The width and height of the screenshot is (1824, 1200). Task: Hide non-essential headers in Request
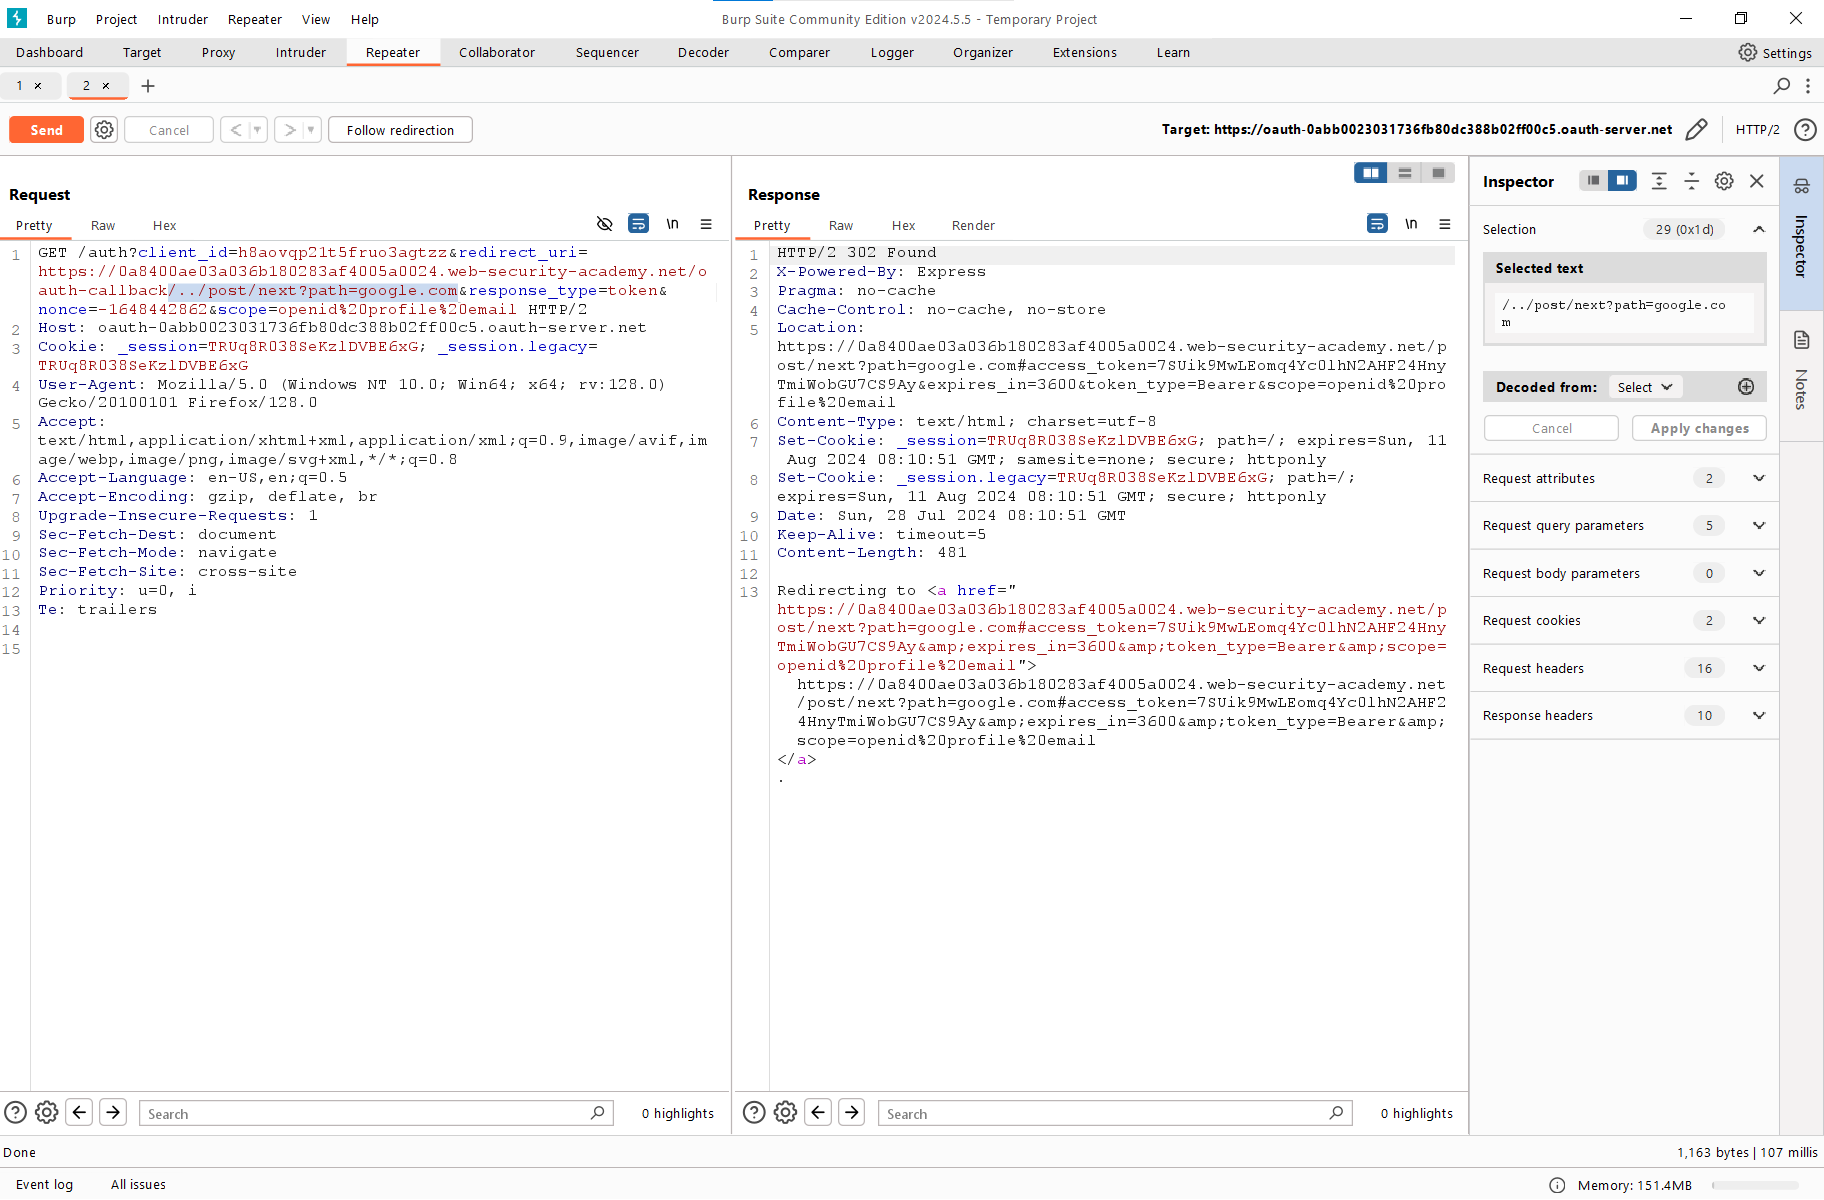point(604,224)
